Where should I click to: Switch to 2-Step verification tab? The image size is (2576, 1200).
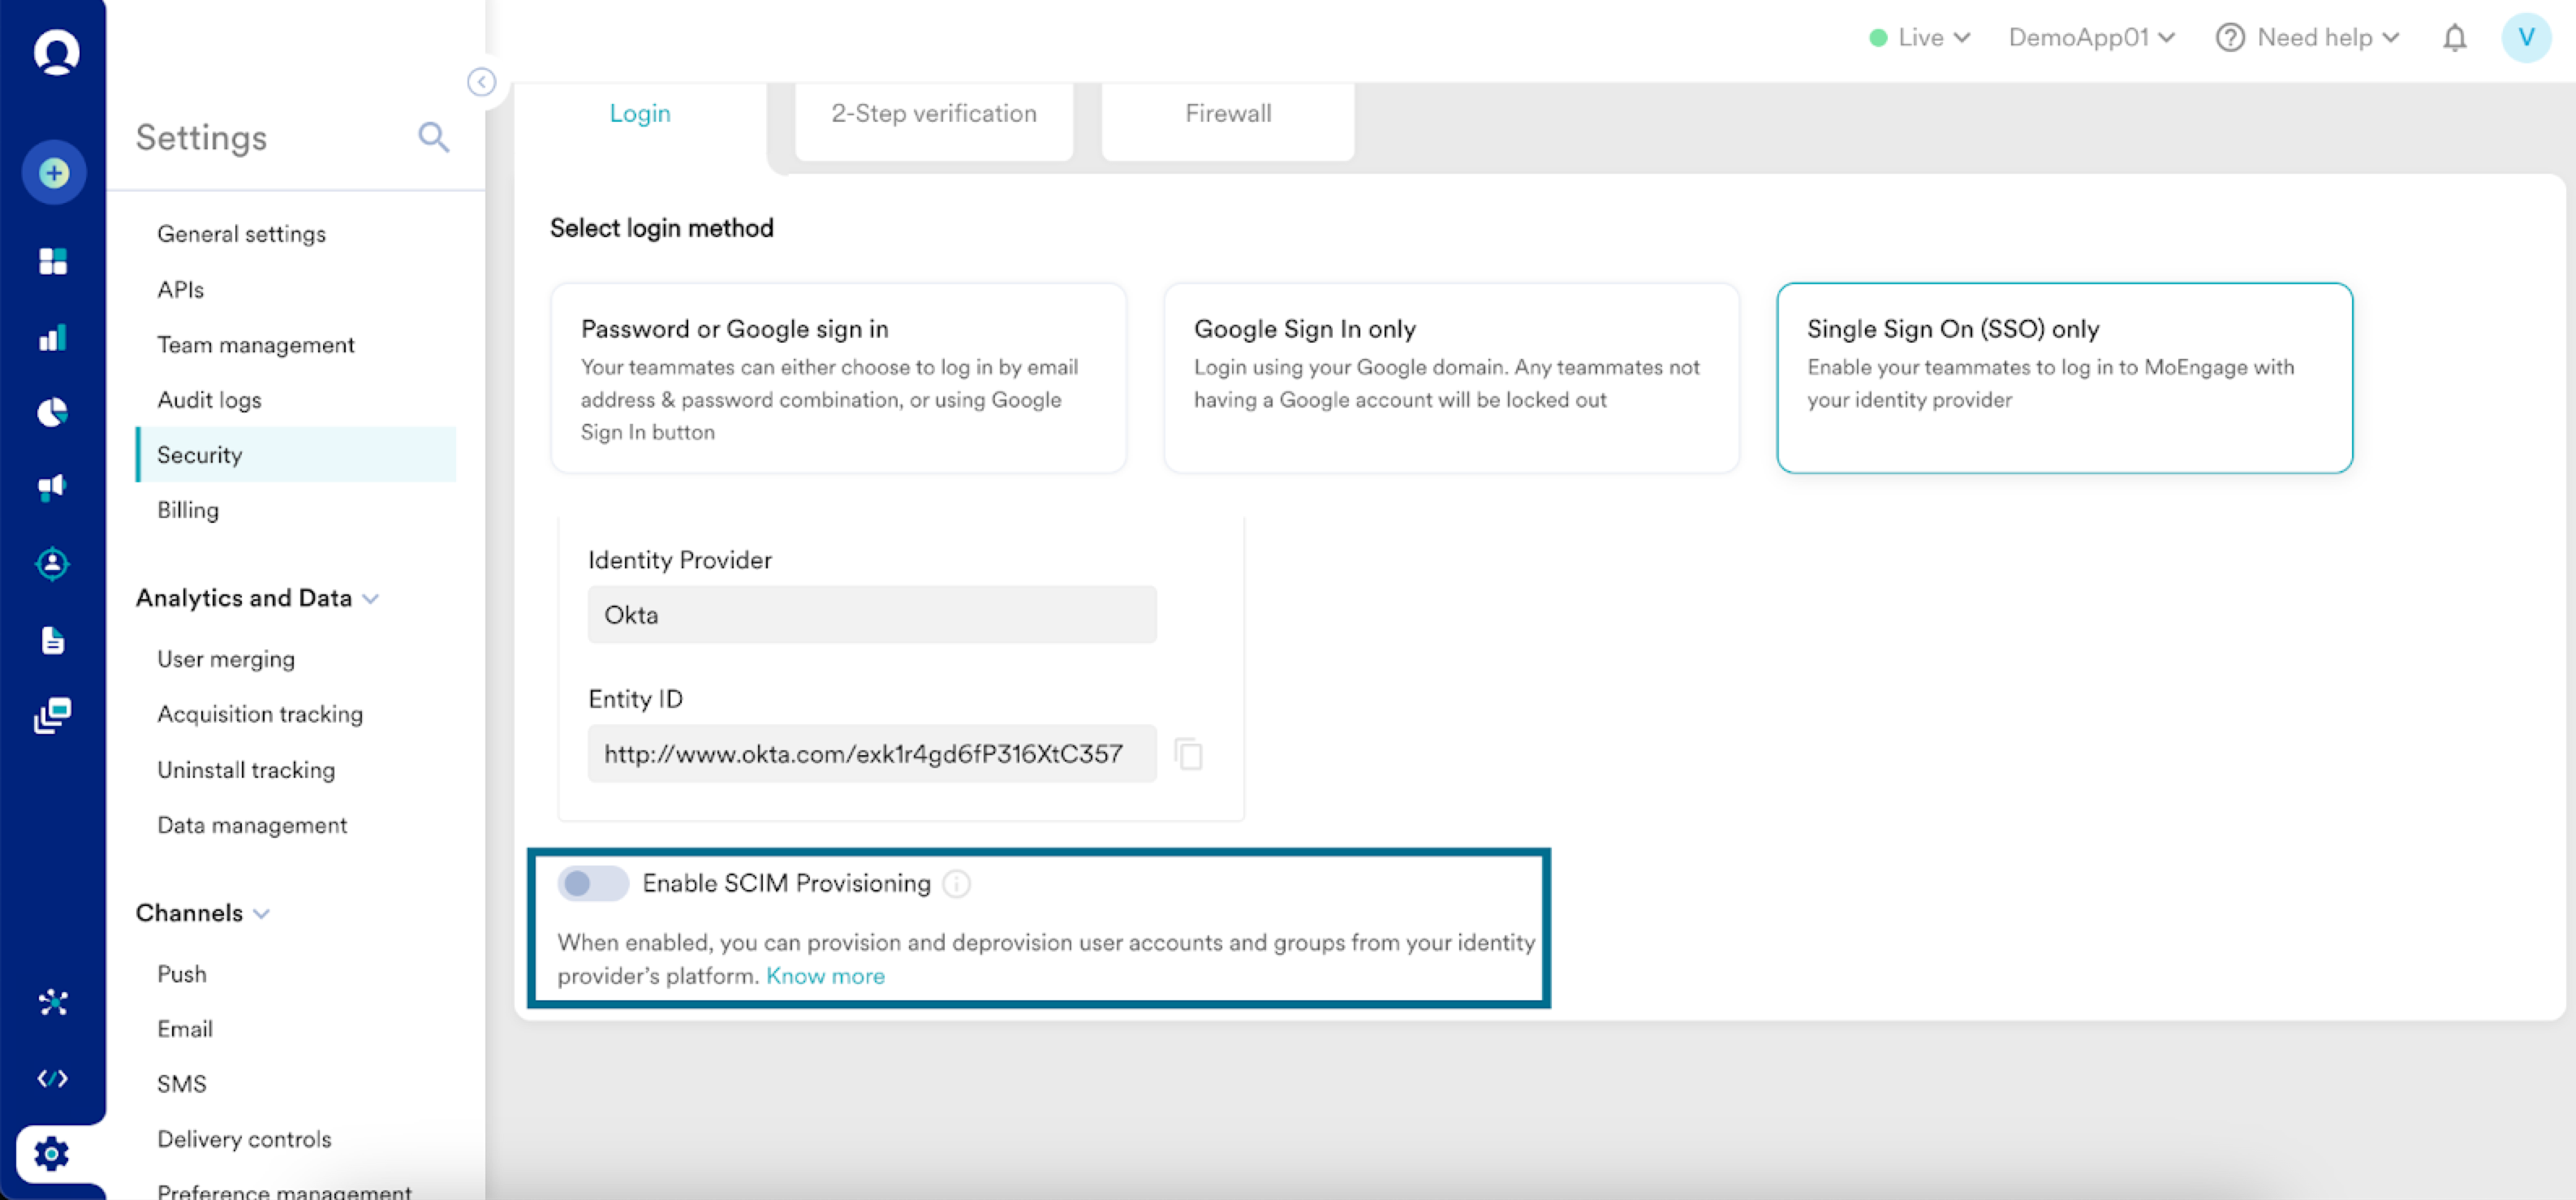pos(933,114)
